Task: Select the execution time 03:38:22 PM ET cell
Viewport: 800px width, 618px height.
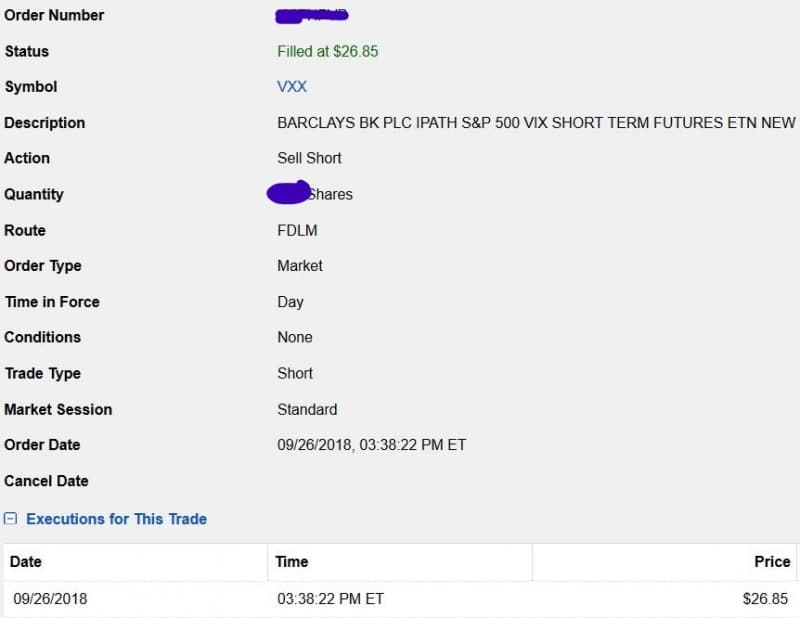Action: coord(330,599)
